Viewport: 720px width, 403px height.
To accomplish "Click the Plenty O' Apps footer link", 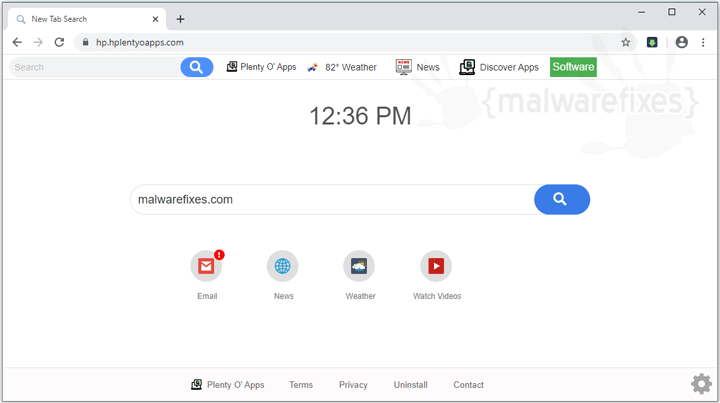I will (x=227, y=385).
